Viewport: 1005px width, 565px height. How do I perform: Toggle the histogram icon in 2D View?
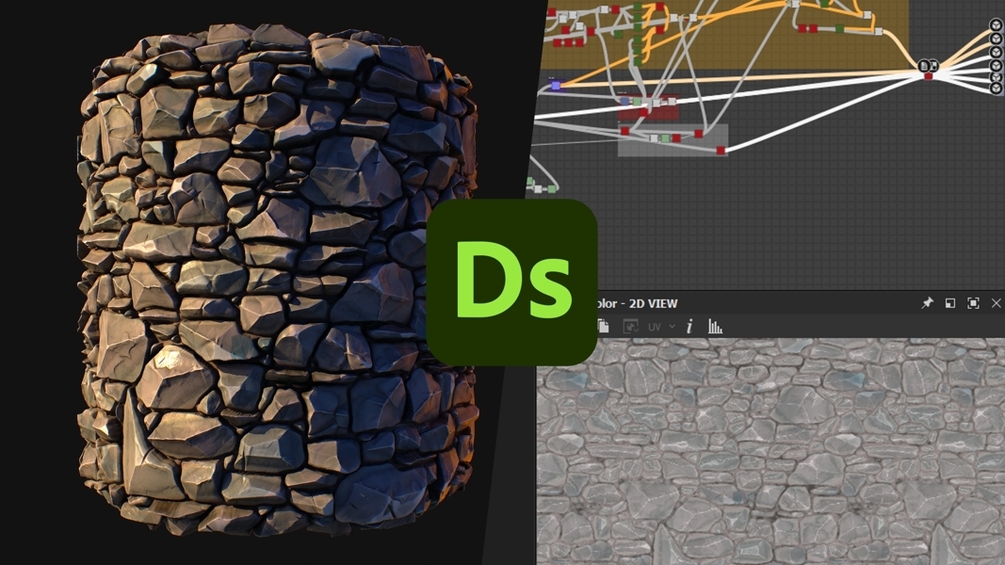click(x=715, y=326)
